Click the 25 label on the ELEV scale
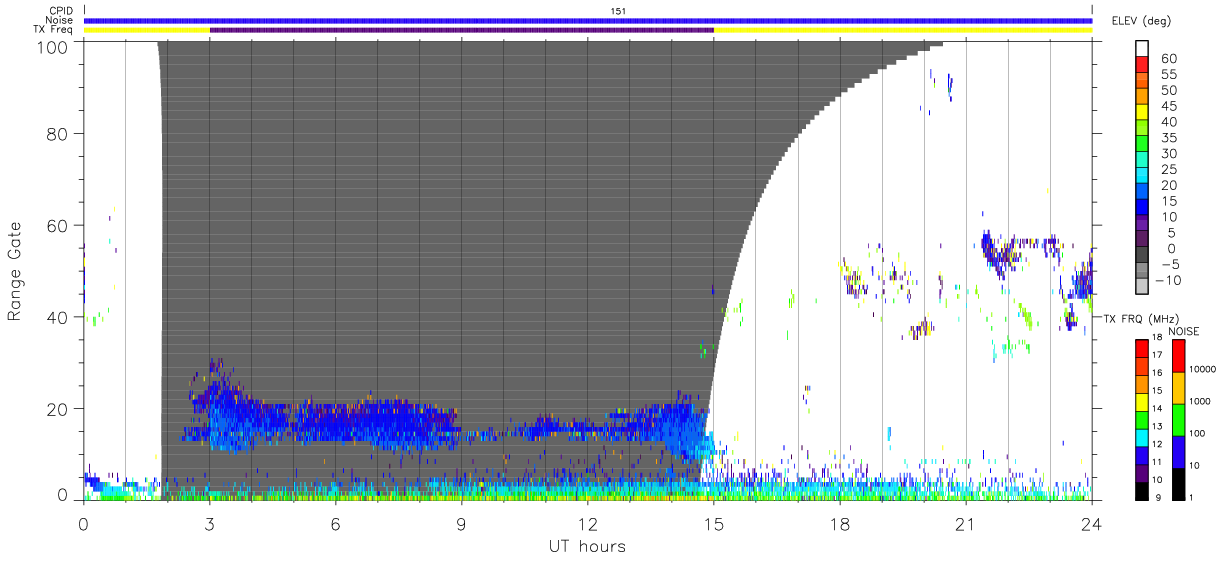 [1168, 169]
